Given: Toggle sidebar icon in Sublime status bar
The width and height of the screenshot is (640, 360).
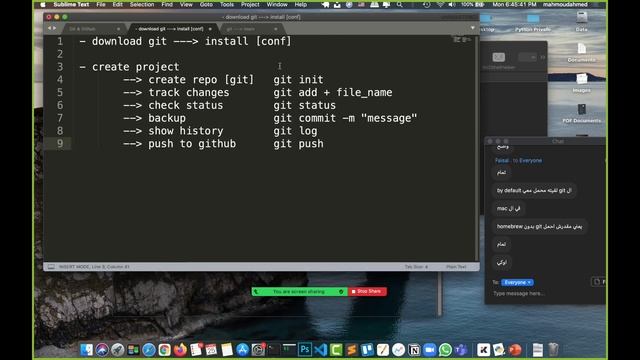Looking at the screenshot, I should click(51, 267).
